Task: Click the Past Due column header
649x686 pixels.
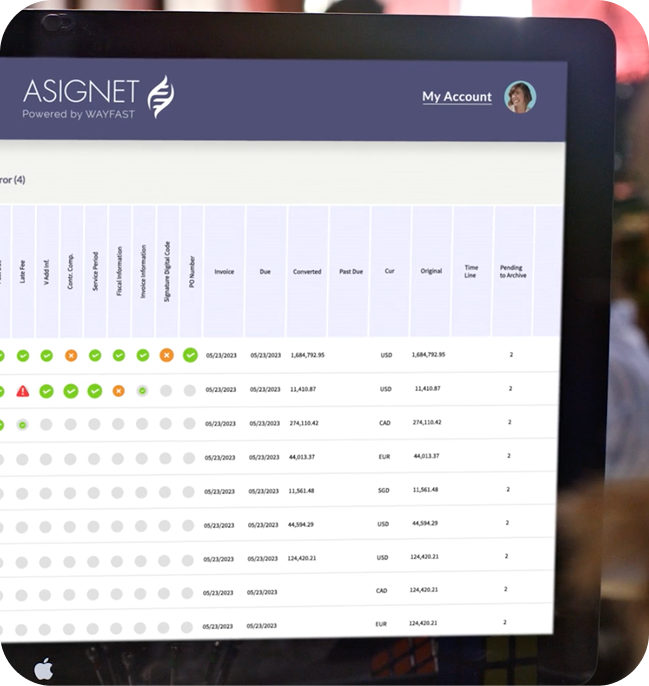Action: coord(349,272)
